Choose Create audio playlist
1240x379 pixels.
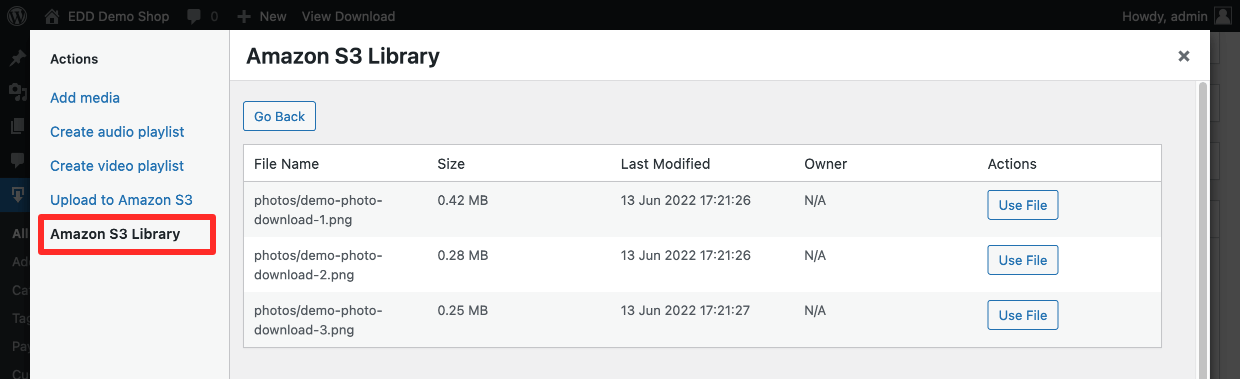117,132
